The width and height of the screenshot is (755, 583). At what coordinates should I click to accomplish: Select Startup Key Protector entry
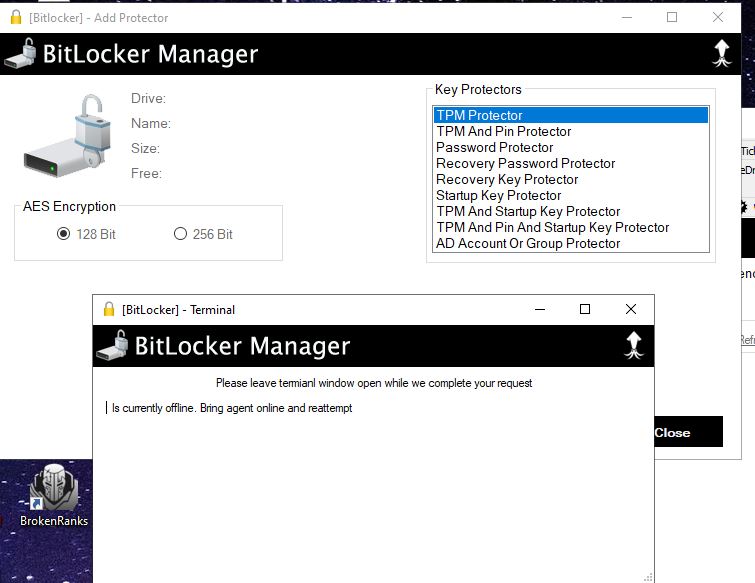(571, 195)
